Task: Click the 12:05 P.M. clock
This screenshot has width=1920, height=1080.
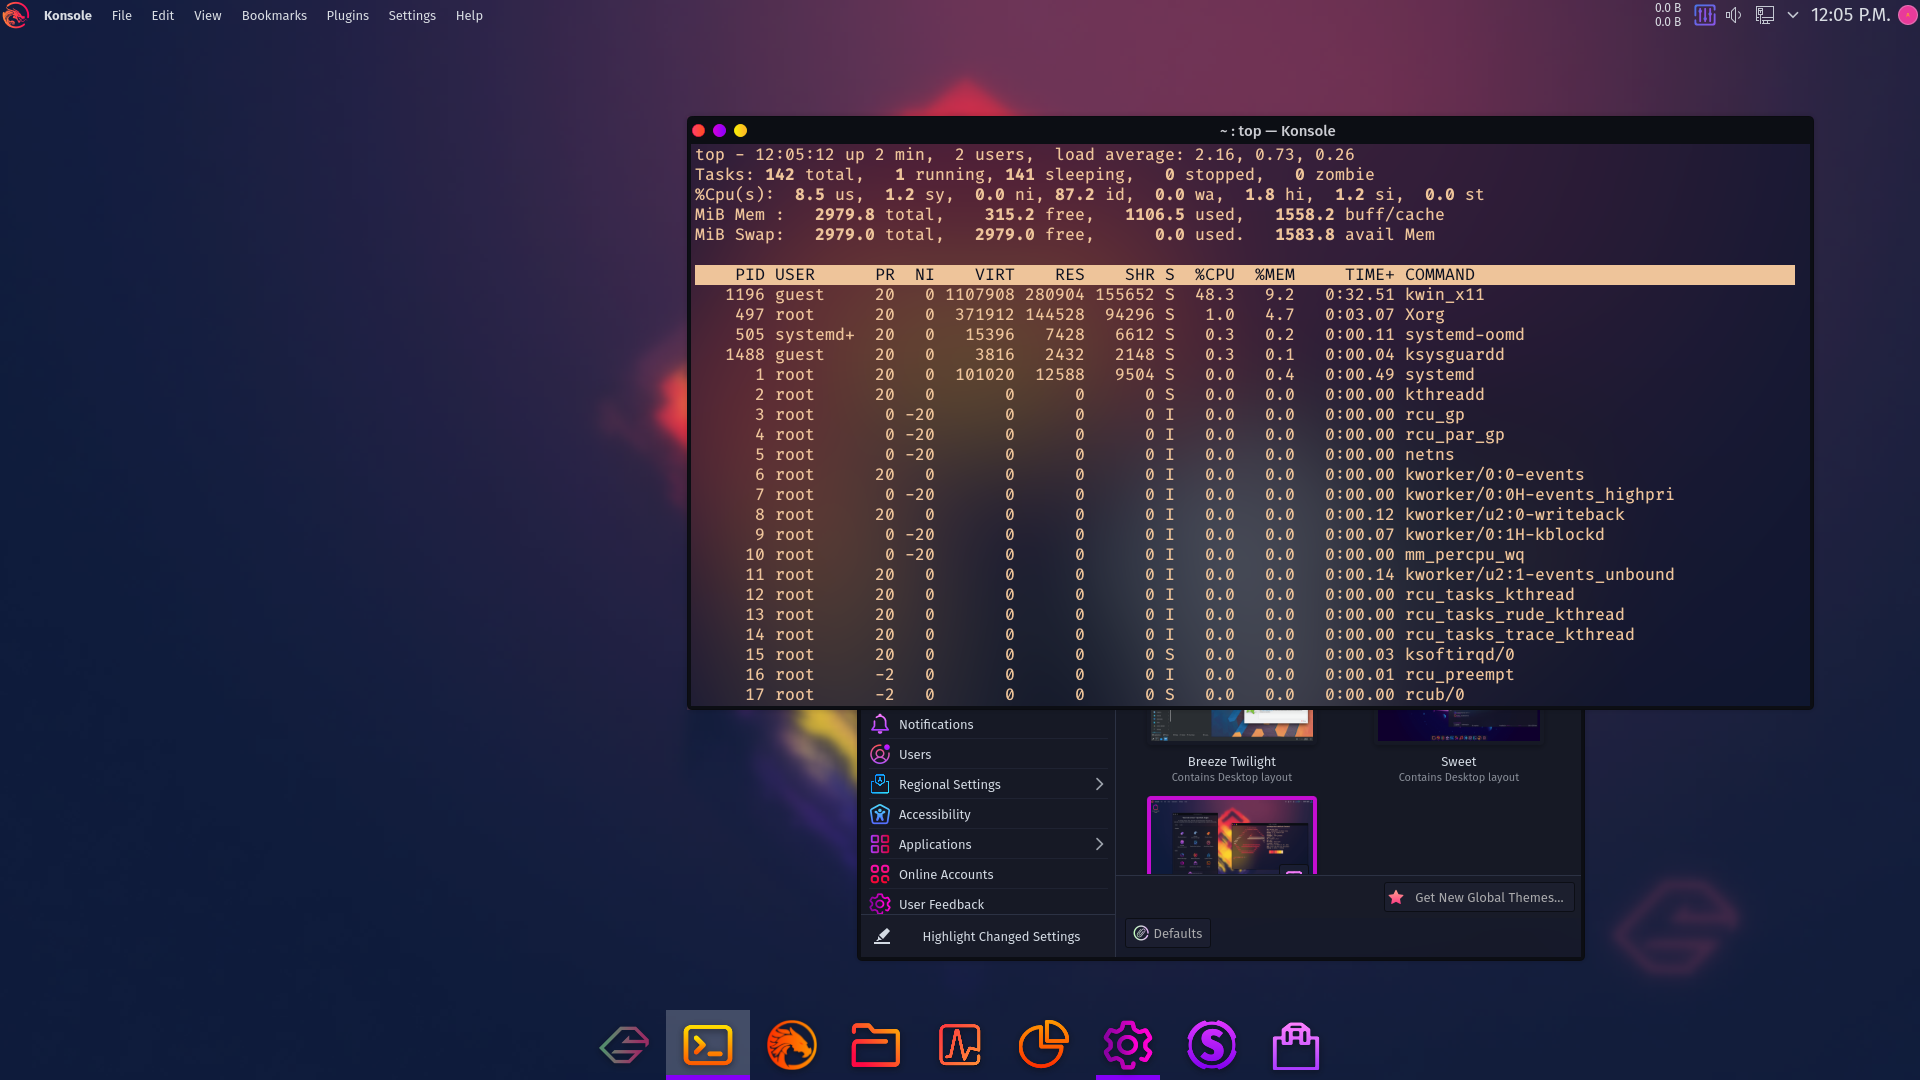Action: 1850,15
